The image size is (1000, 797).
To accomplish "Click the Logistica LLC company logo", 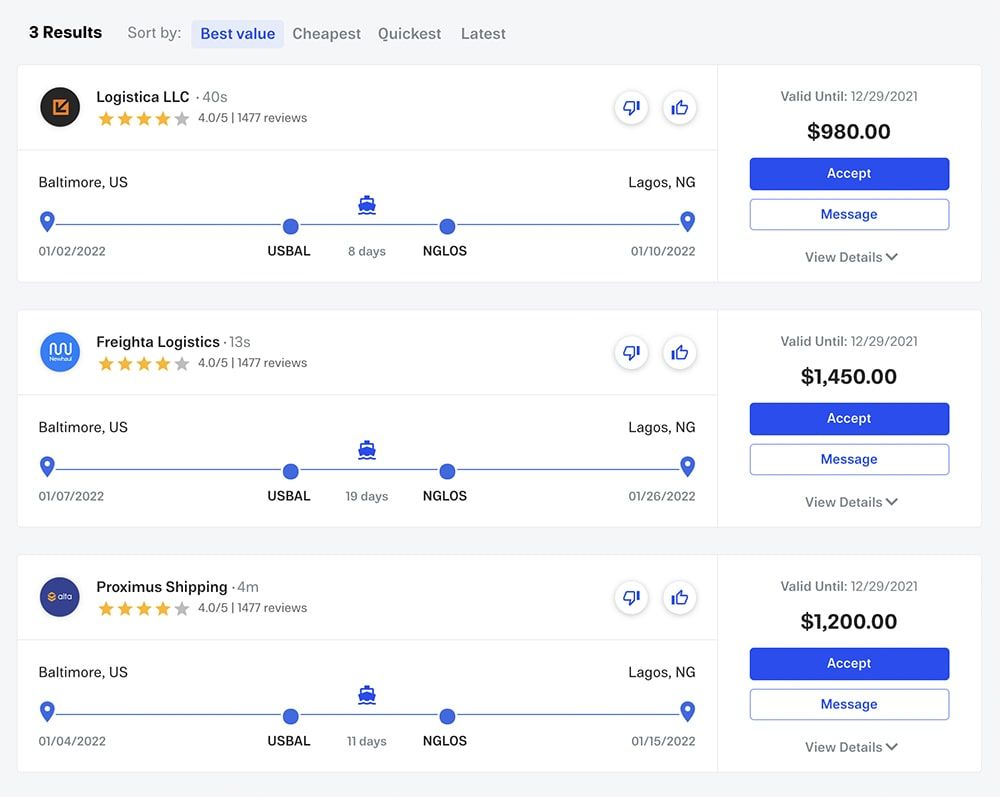I will point(60,107).
